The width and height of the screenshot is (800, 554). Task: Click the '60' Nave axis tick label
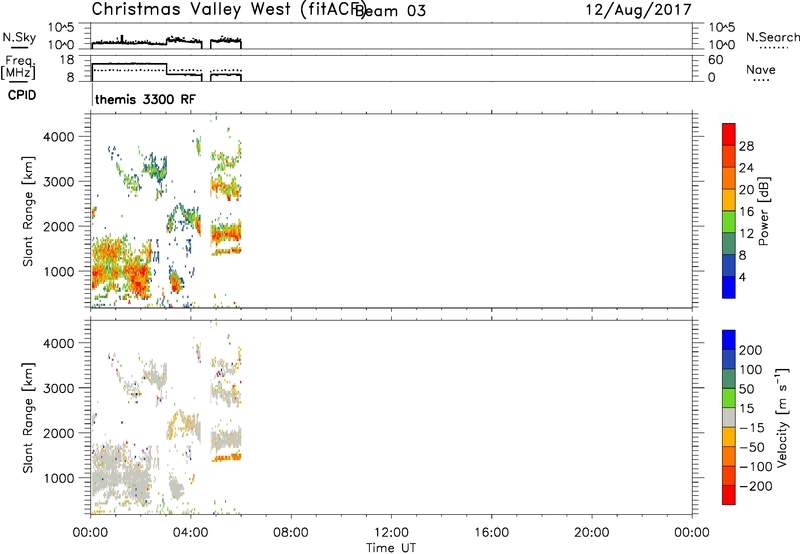coord(715,60)
